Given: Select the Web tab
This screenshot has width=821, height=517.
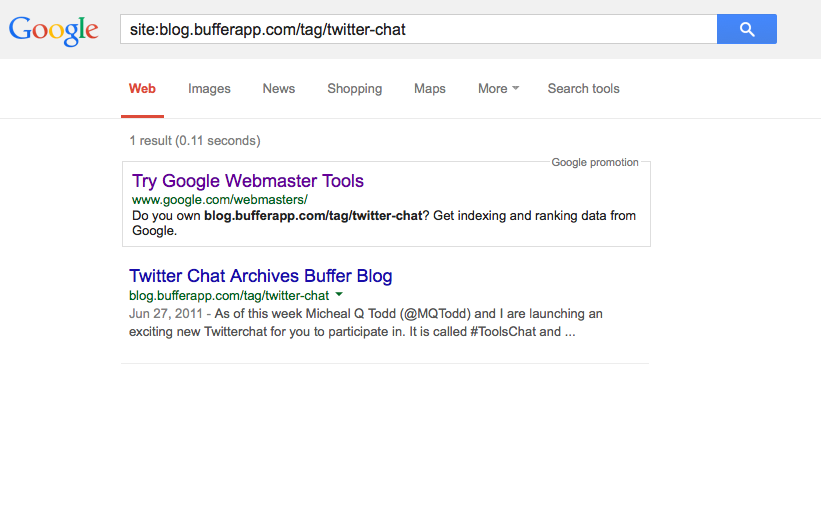Looking at the screenshot, I should pos(142,89).
